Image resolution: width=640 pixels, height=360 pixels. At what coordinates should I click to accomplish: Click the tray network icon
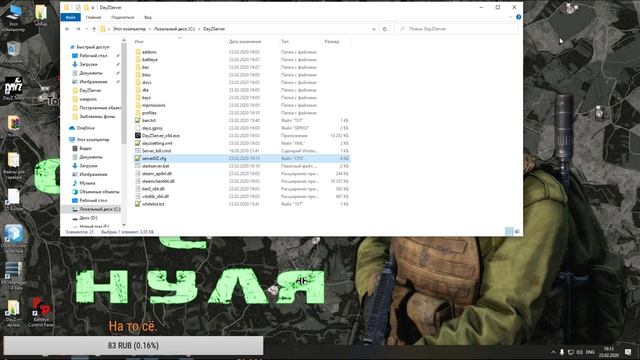571,352
